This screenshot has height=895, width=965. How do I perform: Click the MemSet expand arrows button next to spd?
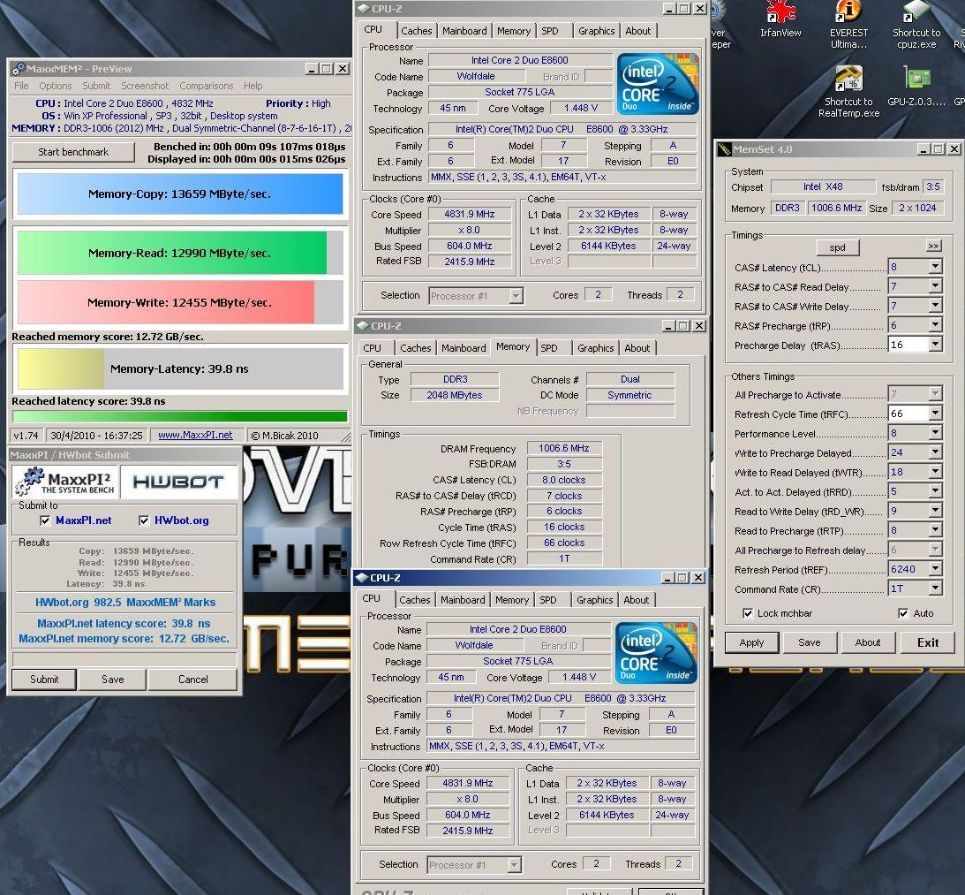click(933, 246)
